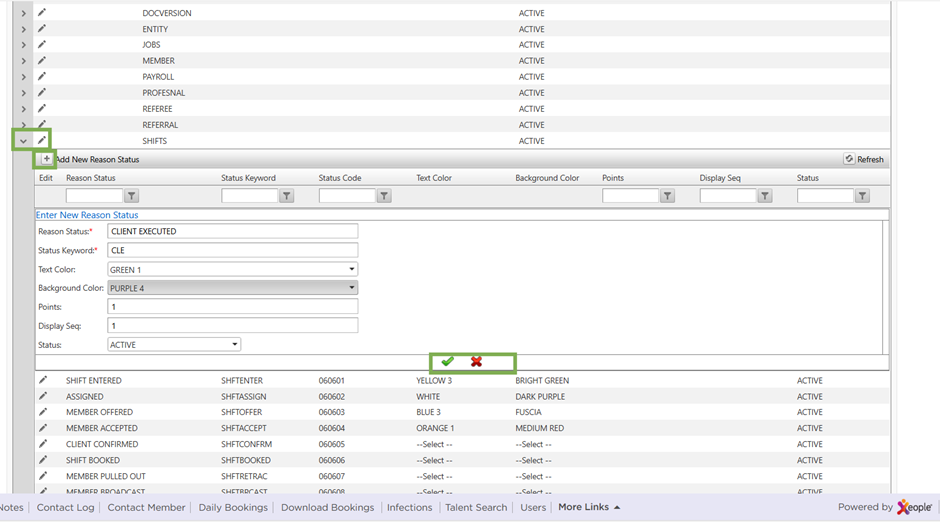
Task: Expand the PROFESNAL row
Action: tap(23, 93)
